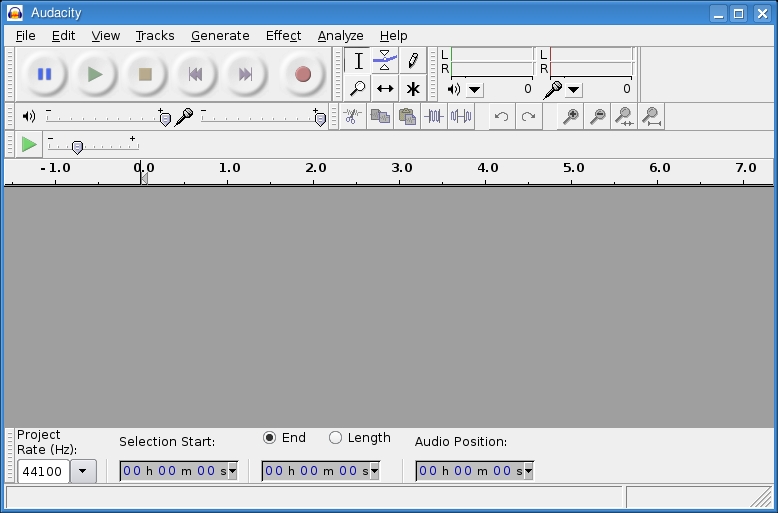Select the Length radio button
778x513 pixels.
point(336,437)
